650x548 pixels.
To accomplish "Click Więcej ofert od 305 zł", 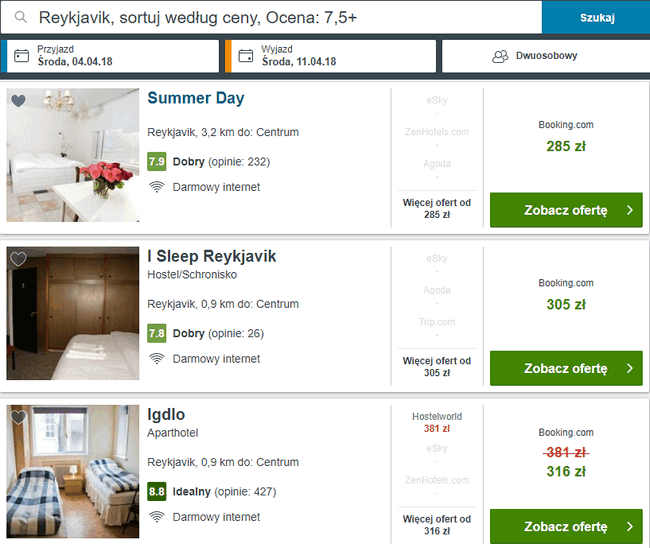I will point(437,366).
